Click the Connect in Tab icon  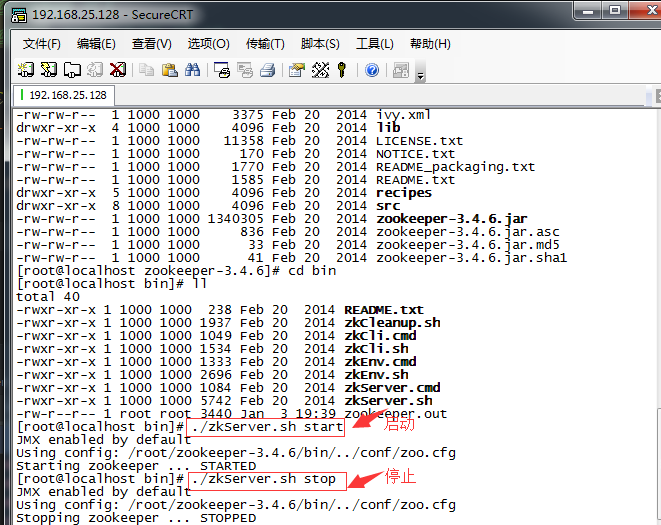coord(72,70)
